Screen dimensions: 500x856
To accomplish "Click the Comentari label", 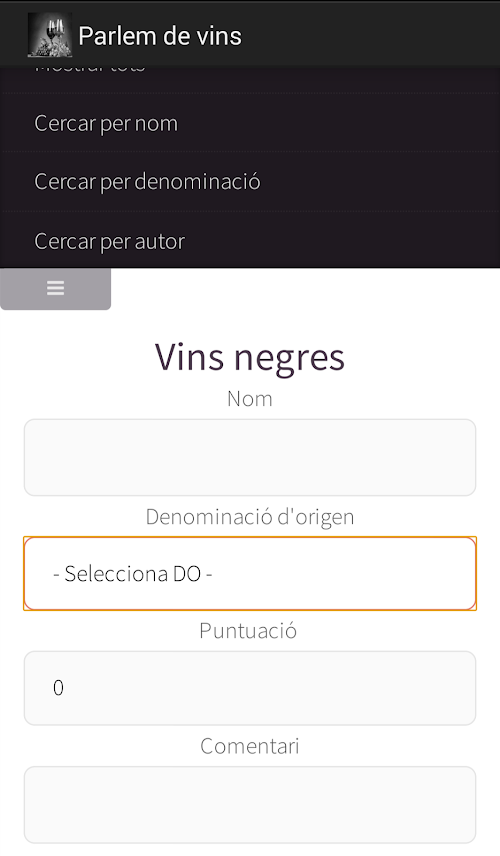I will coord(250,746).
